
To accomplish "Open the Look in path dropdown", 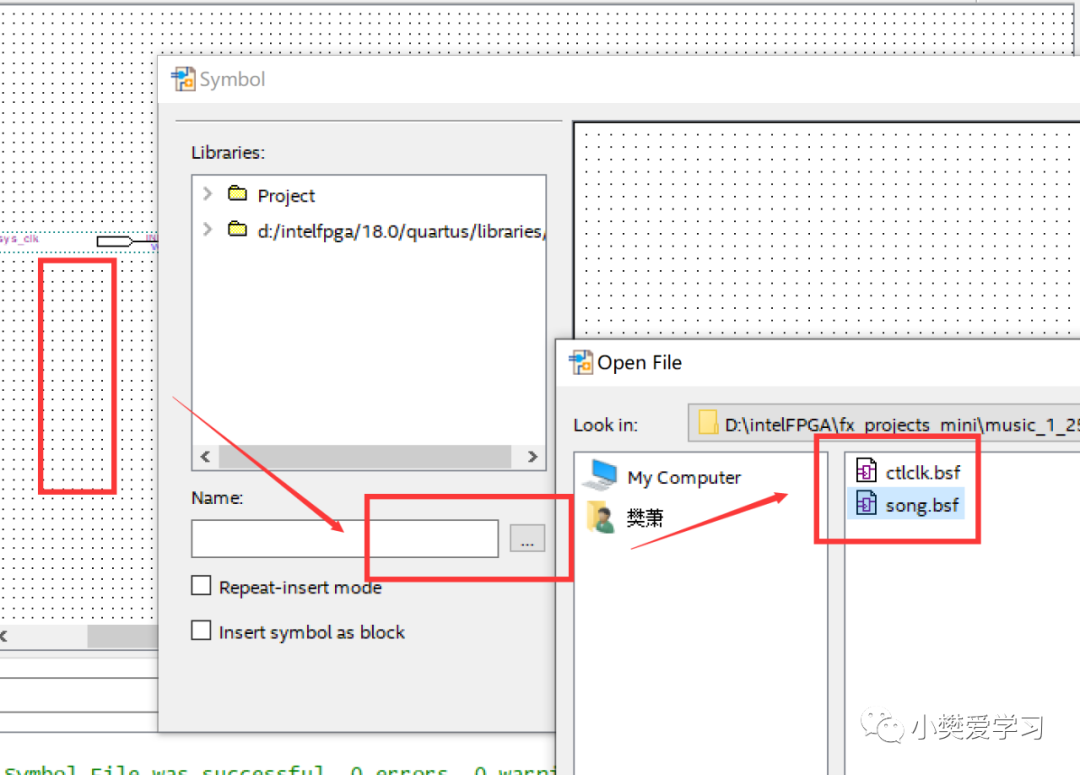I will (x=884, y=423).
